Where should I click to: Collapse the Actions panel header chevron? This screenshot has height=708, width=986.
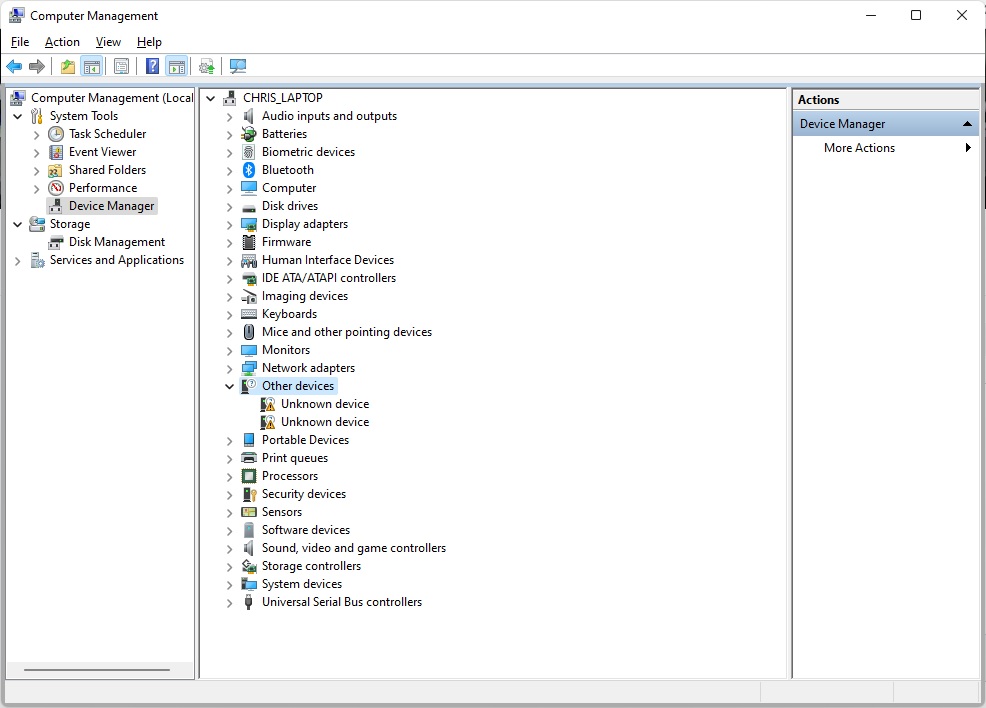click(x=966, y=123)
